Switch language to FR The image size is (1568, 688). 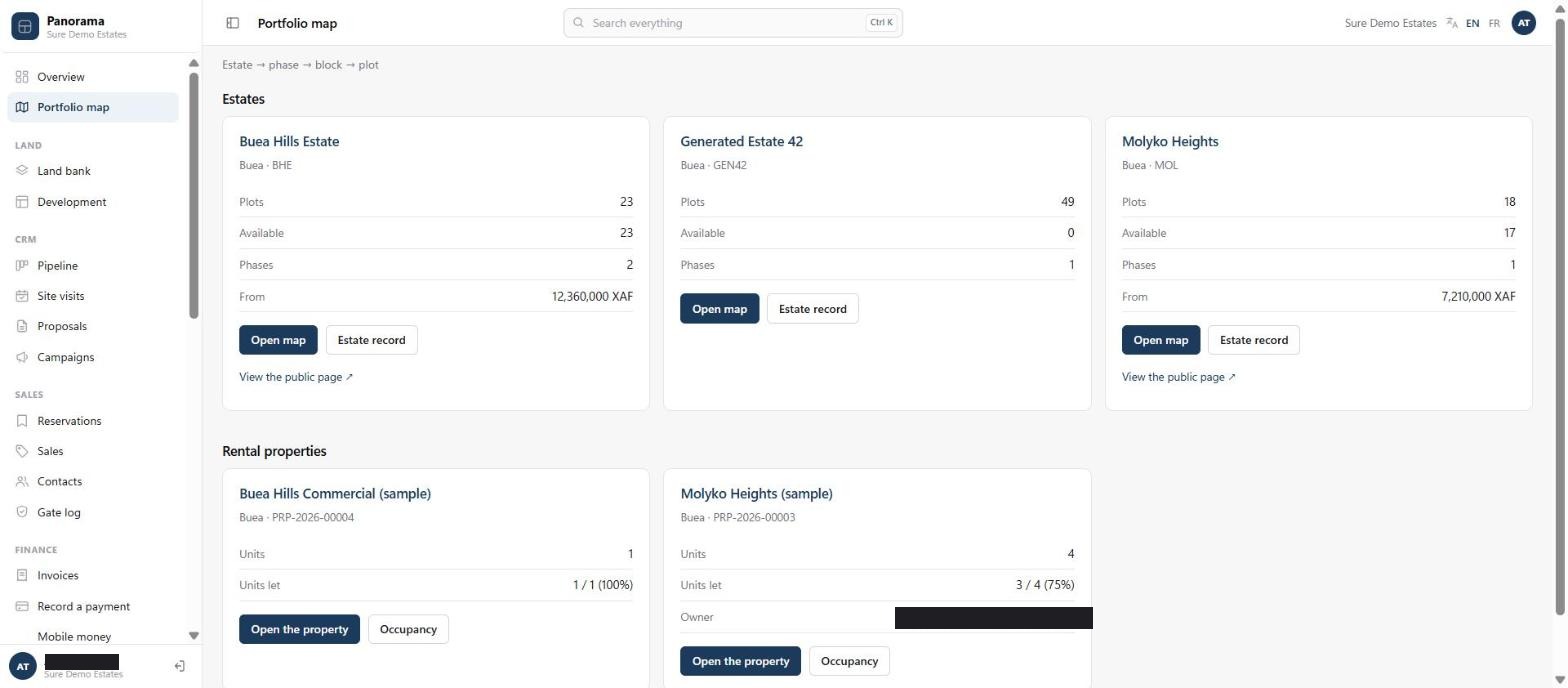point(1494,23)
